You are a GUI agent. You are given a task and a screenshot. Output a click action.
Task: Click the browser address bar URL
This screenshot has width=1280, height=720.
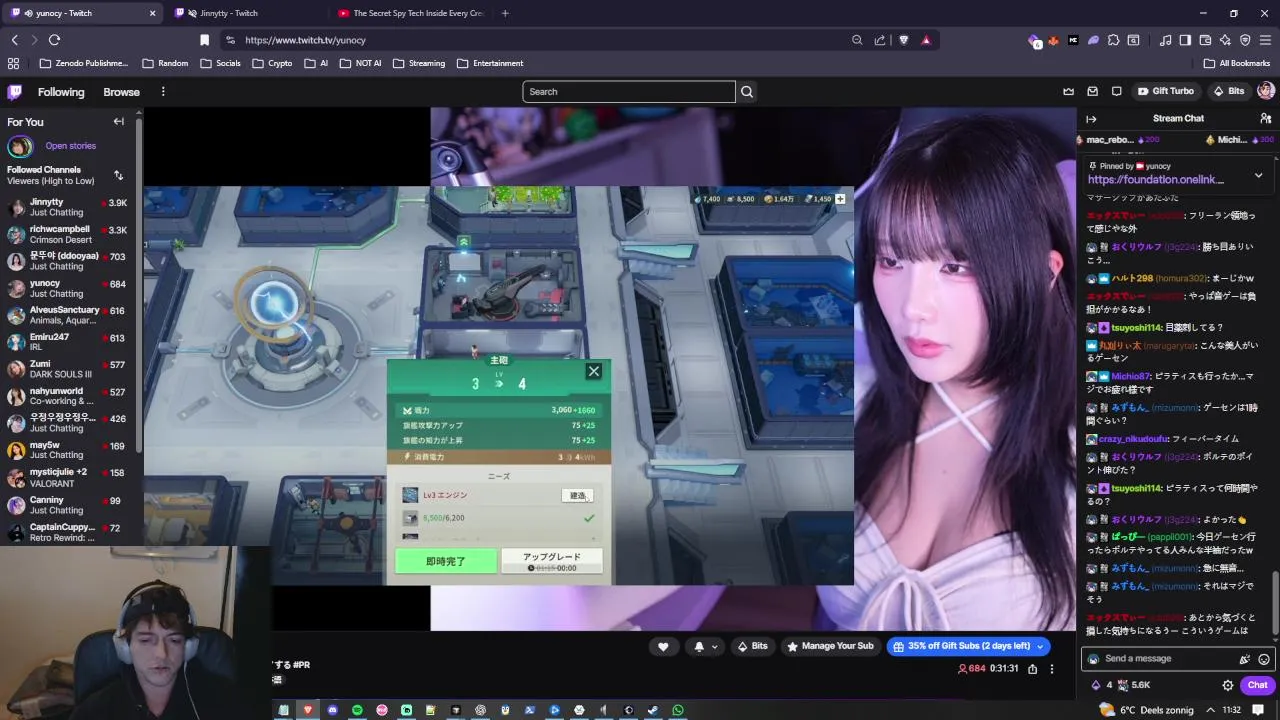coord(305,40)
